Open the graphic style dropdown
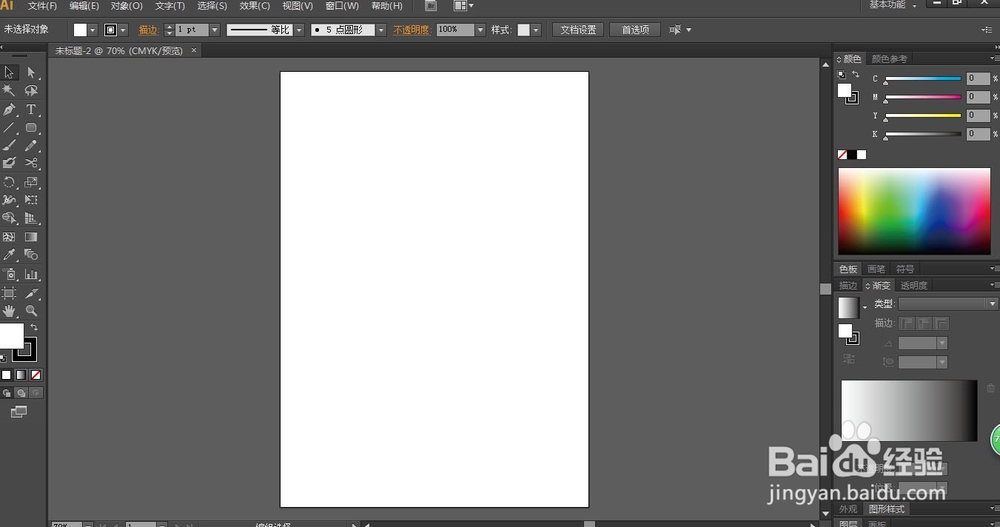 536,30
